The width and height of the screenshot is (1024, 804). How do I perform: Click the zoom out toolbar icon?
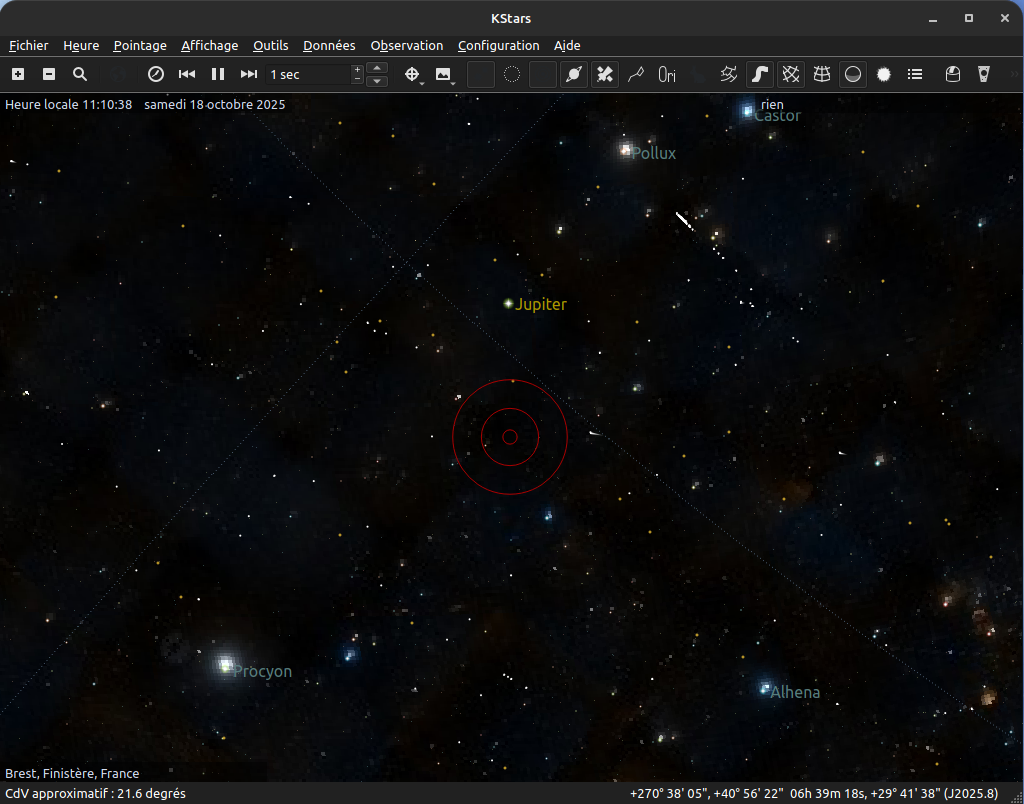point(49,74)
